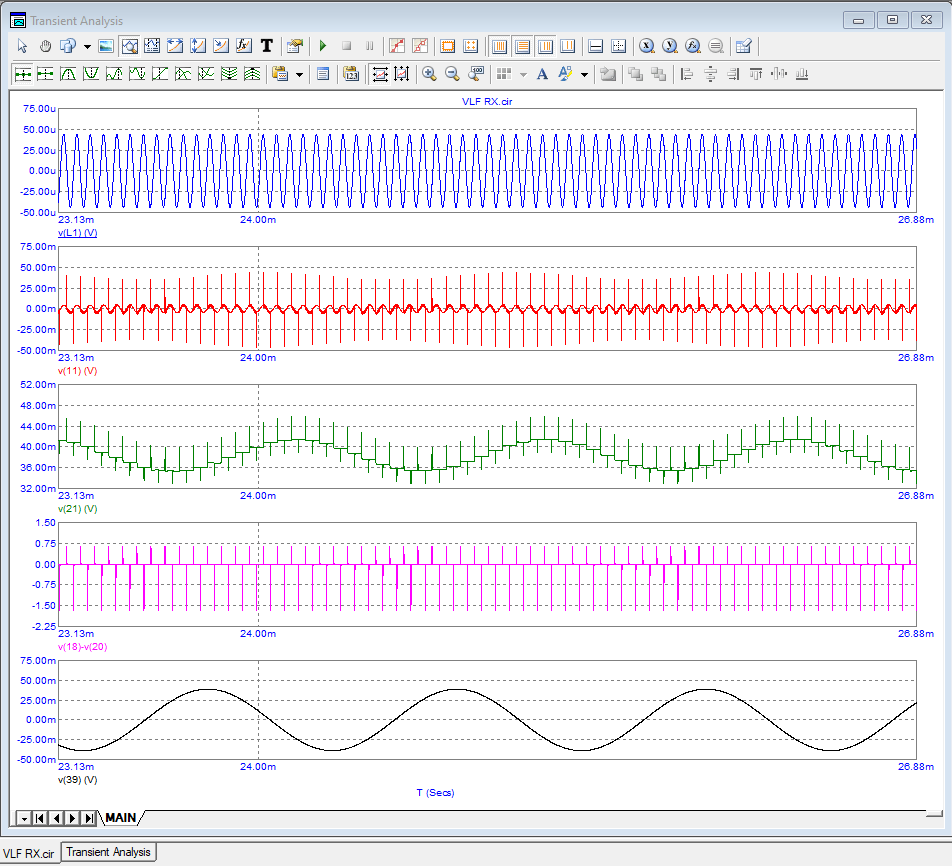Pause the analysis

tap(369, 46)
